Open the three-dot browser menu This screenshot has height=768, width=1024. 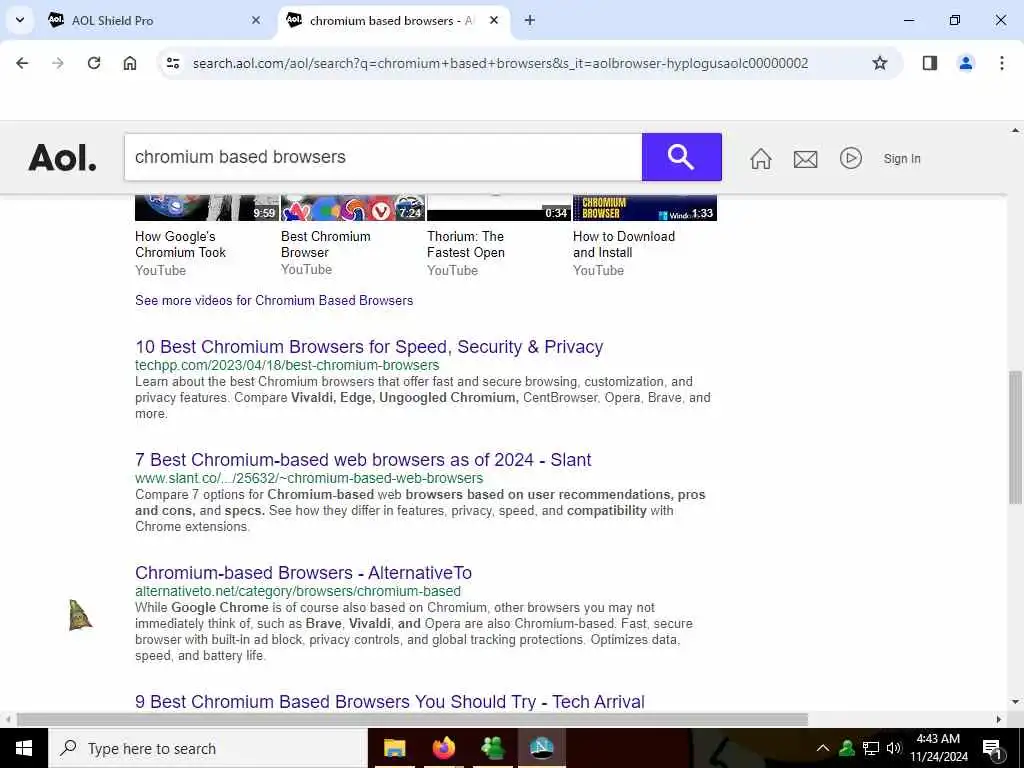pyautogui.click(x=1002, y=63)
